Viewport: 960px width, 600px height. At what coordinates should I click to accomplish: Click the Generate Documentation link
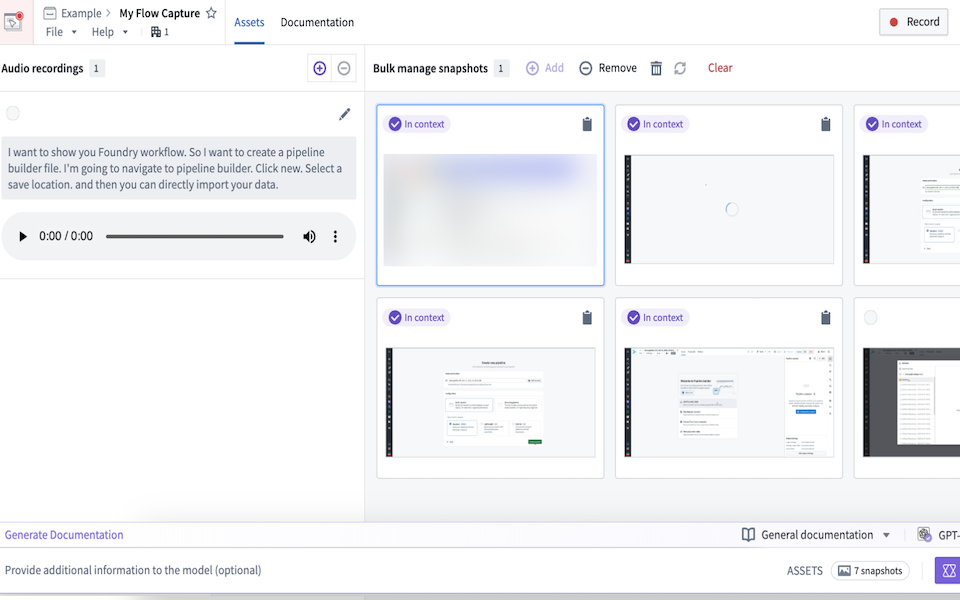(63, 534)
